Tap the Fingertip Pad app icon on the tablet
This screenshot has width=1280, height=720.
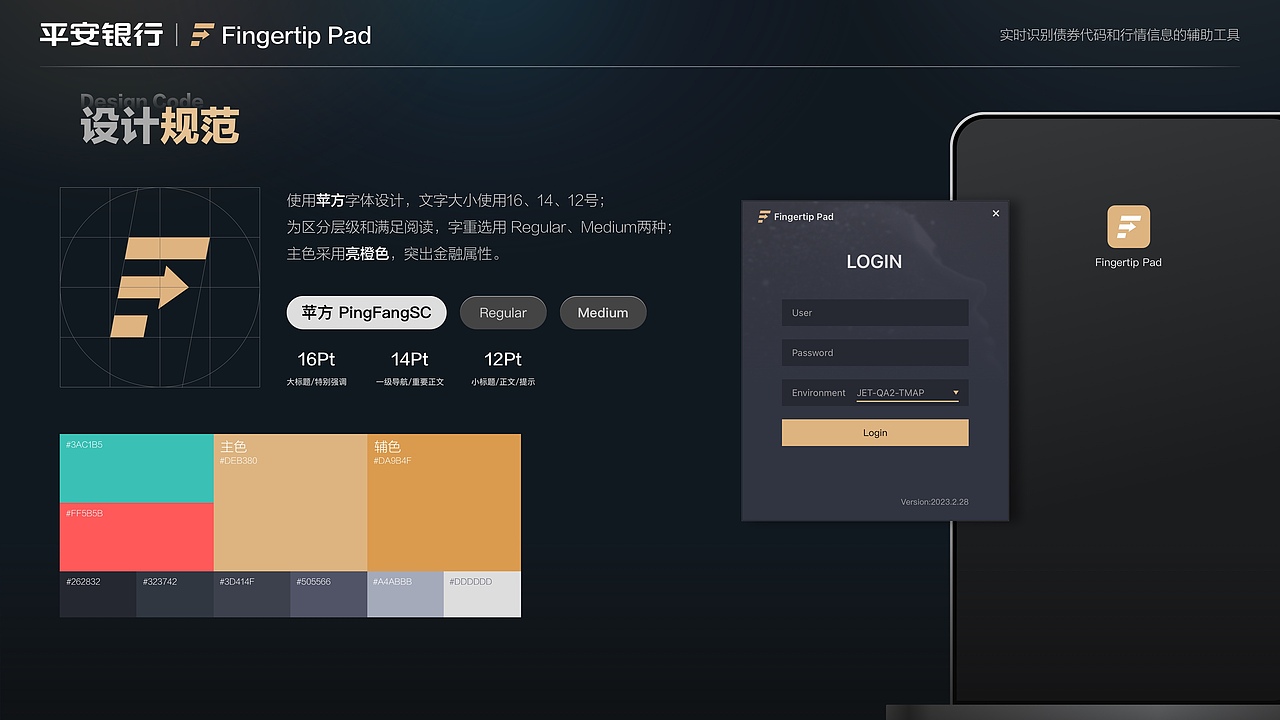[x=1128, y=228]
